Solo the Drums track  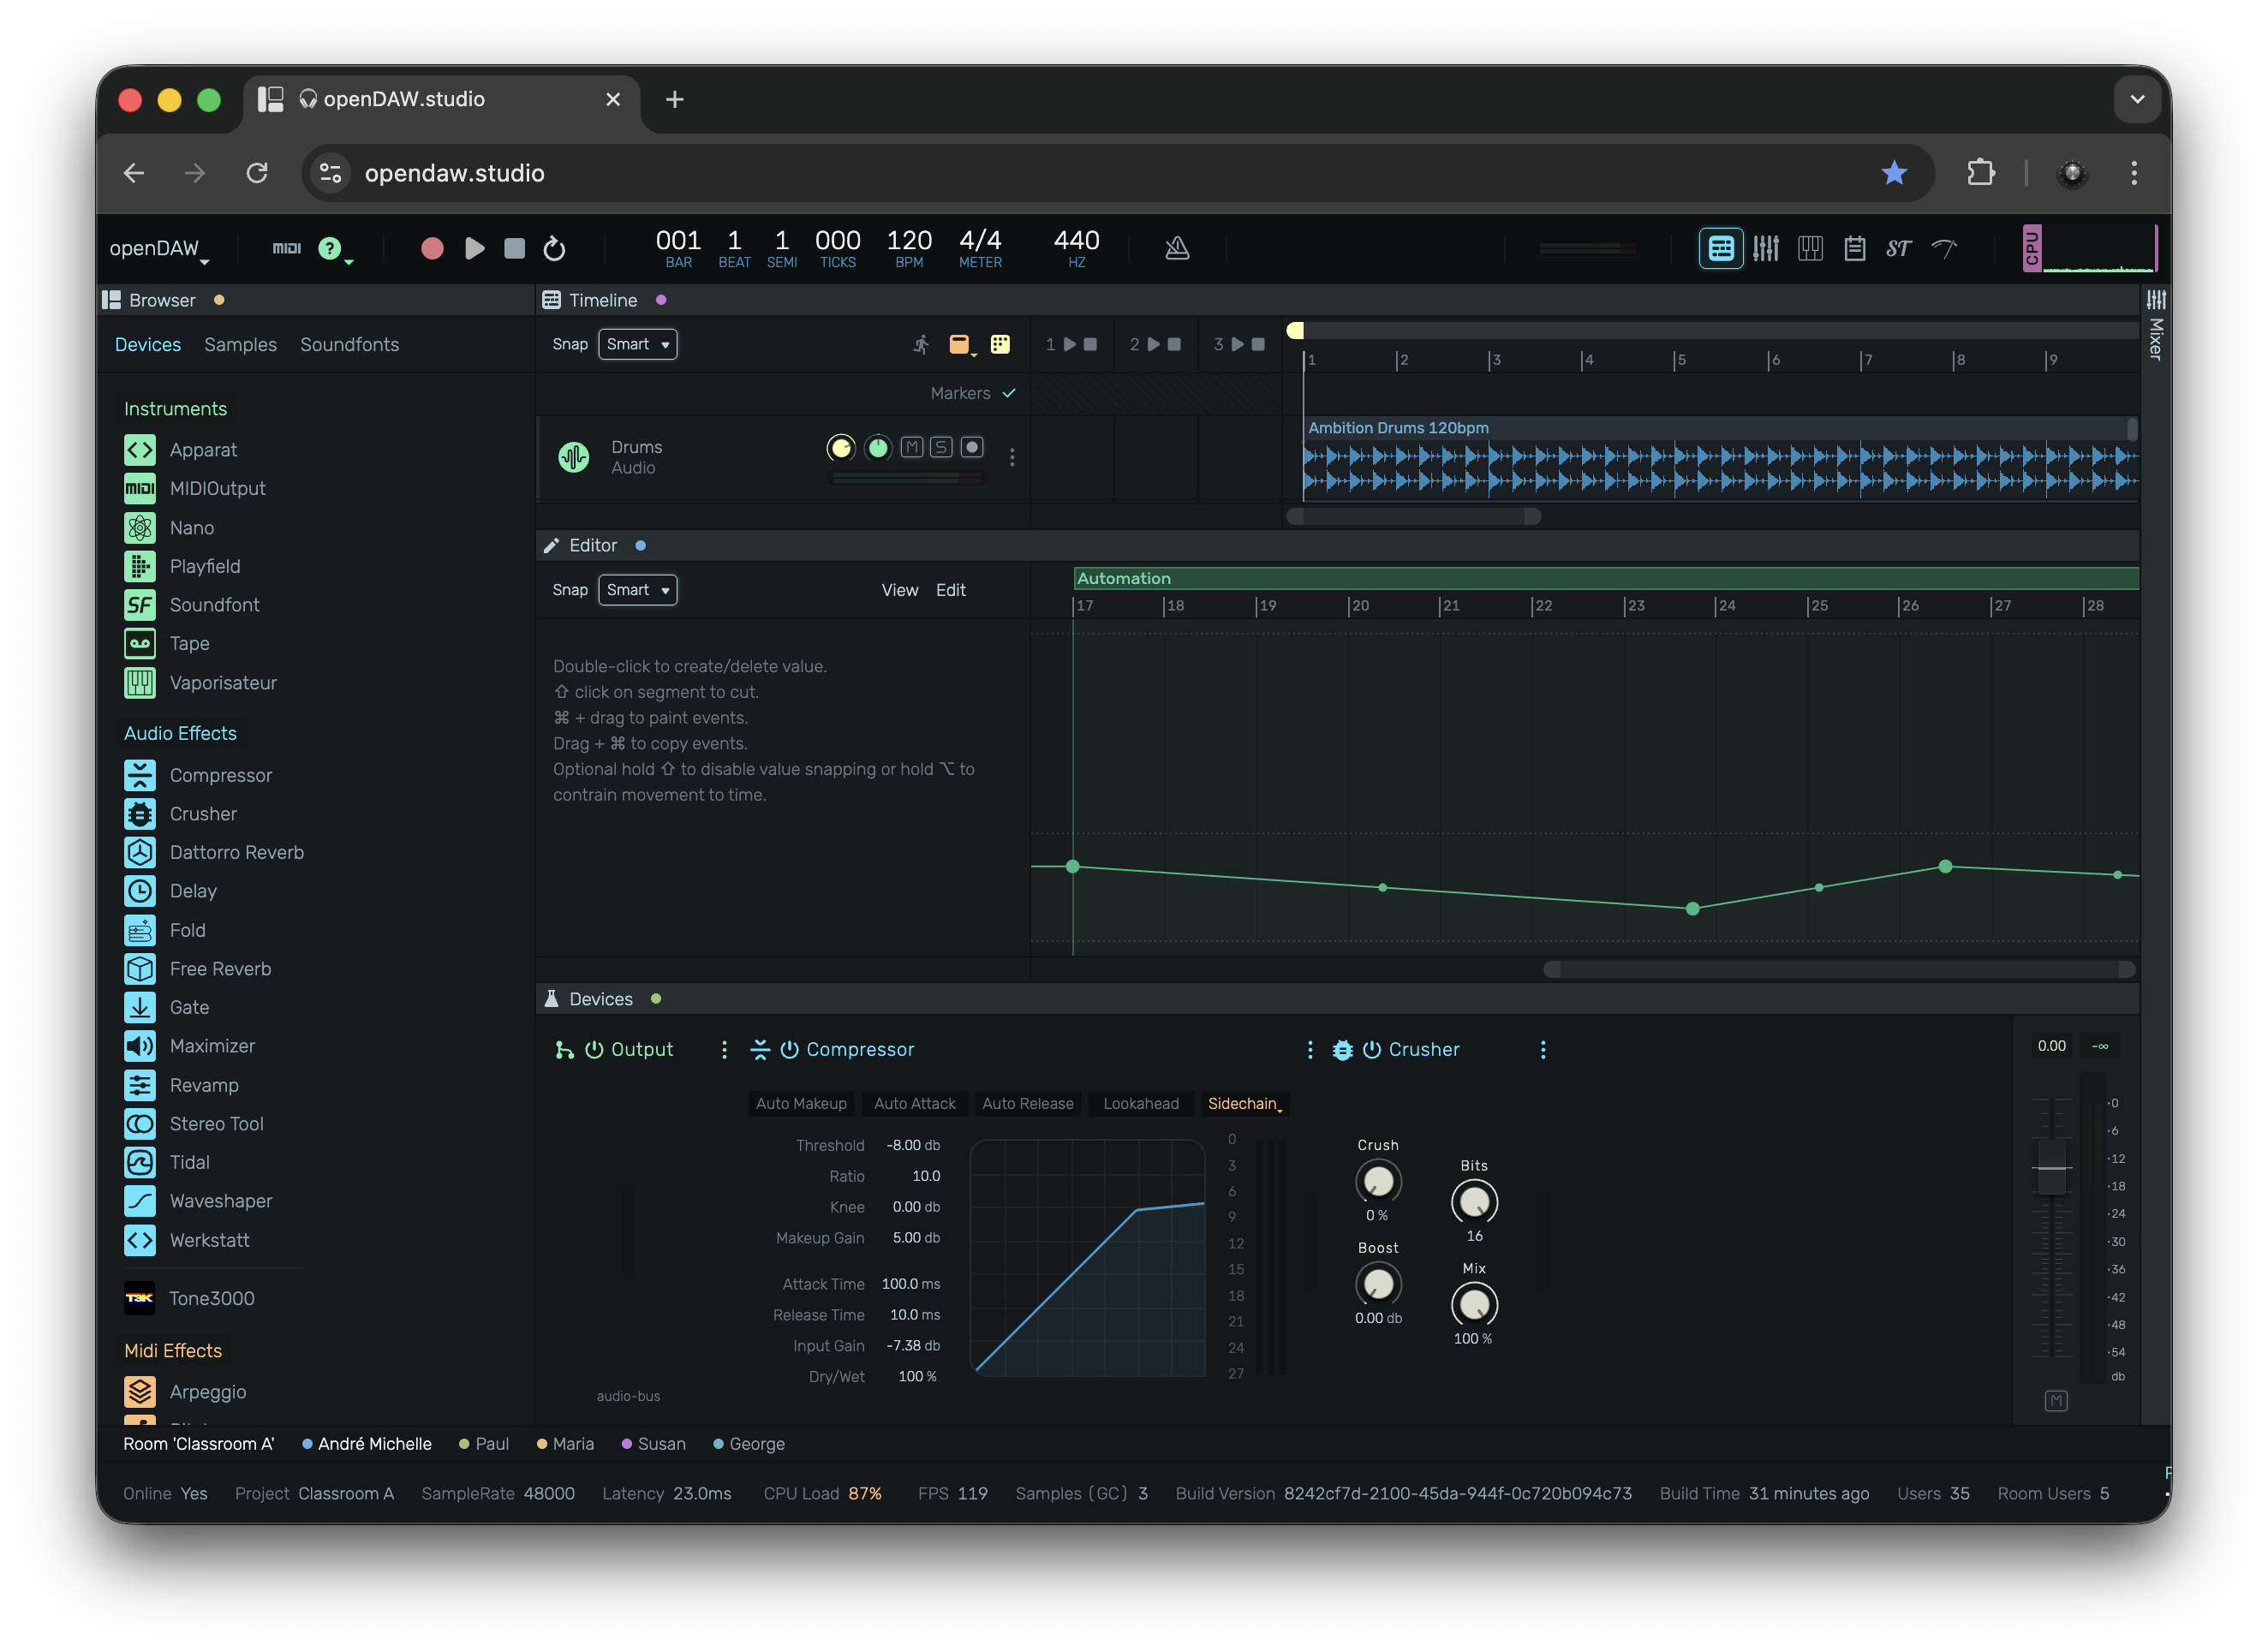click(x=941, y=447)
